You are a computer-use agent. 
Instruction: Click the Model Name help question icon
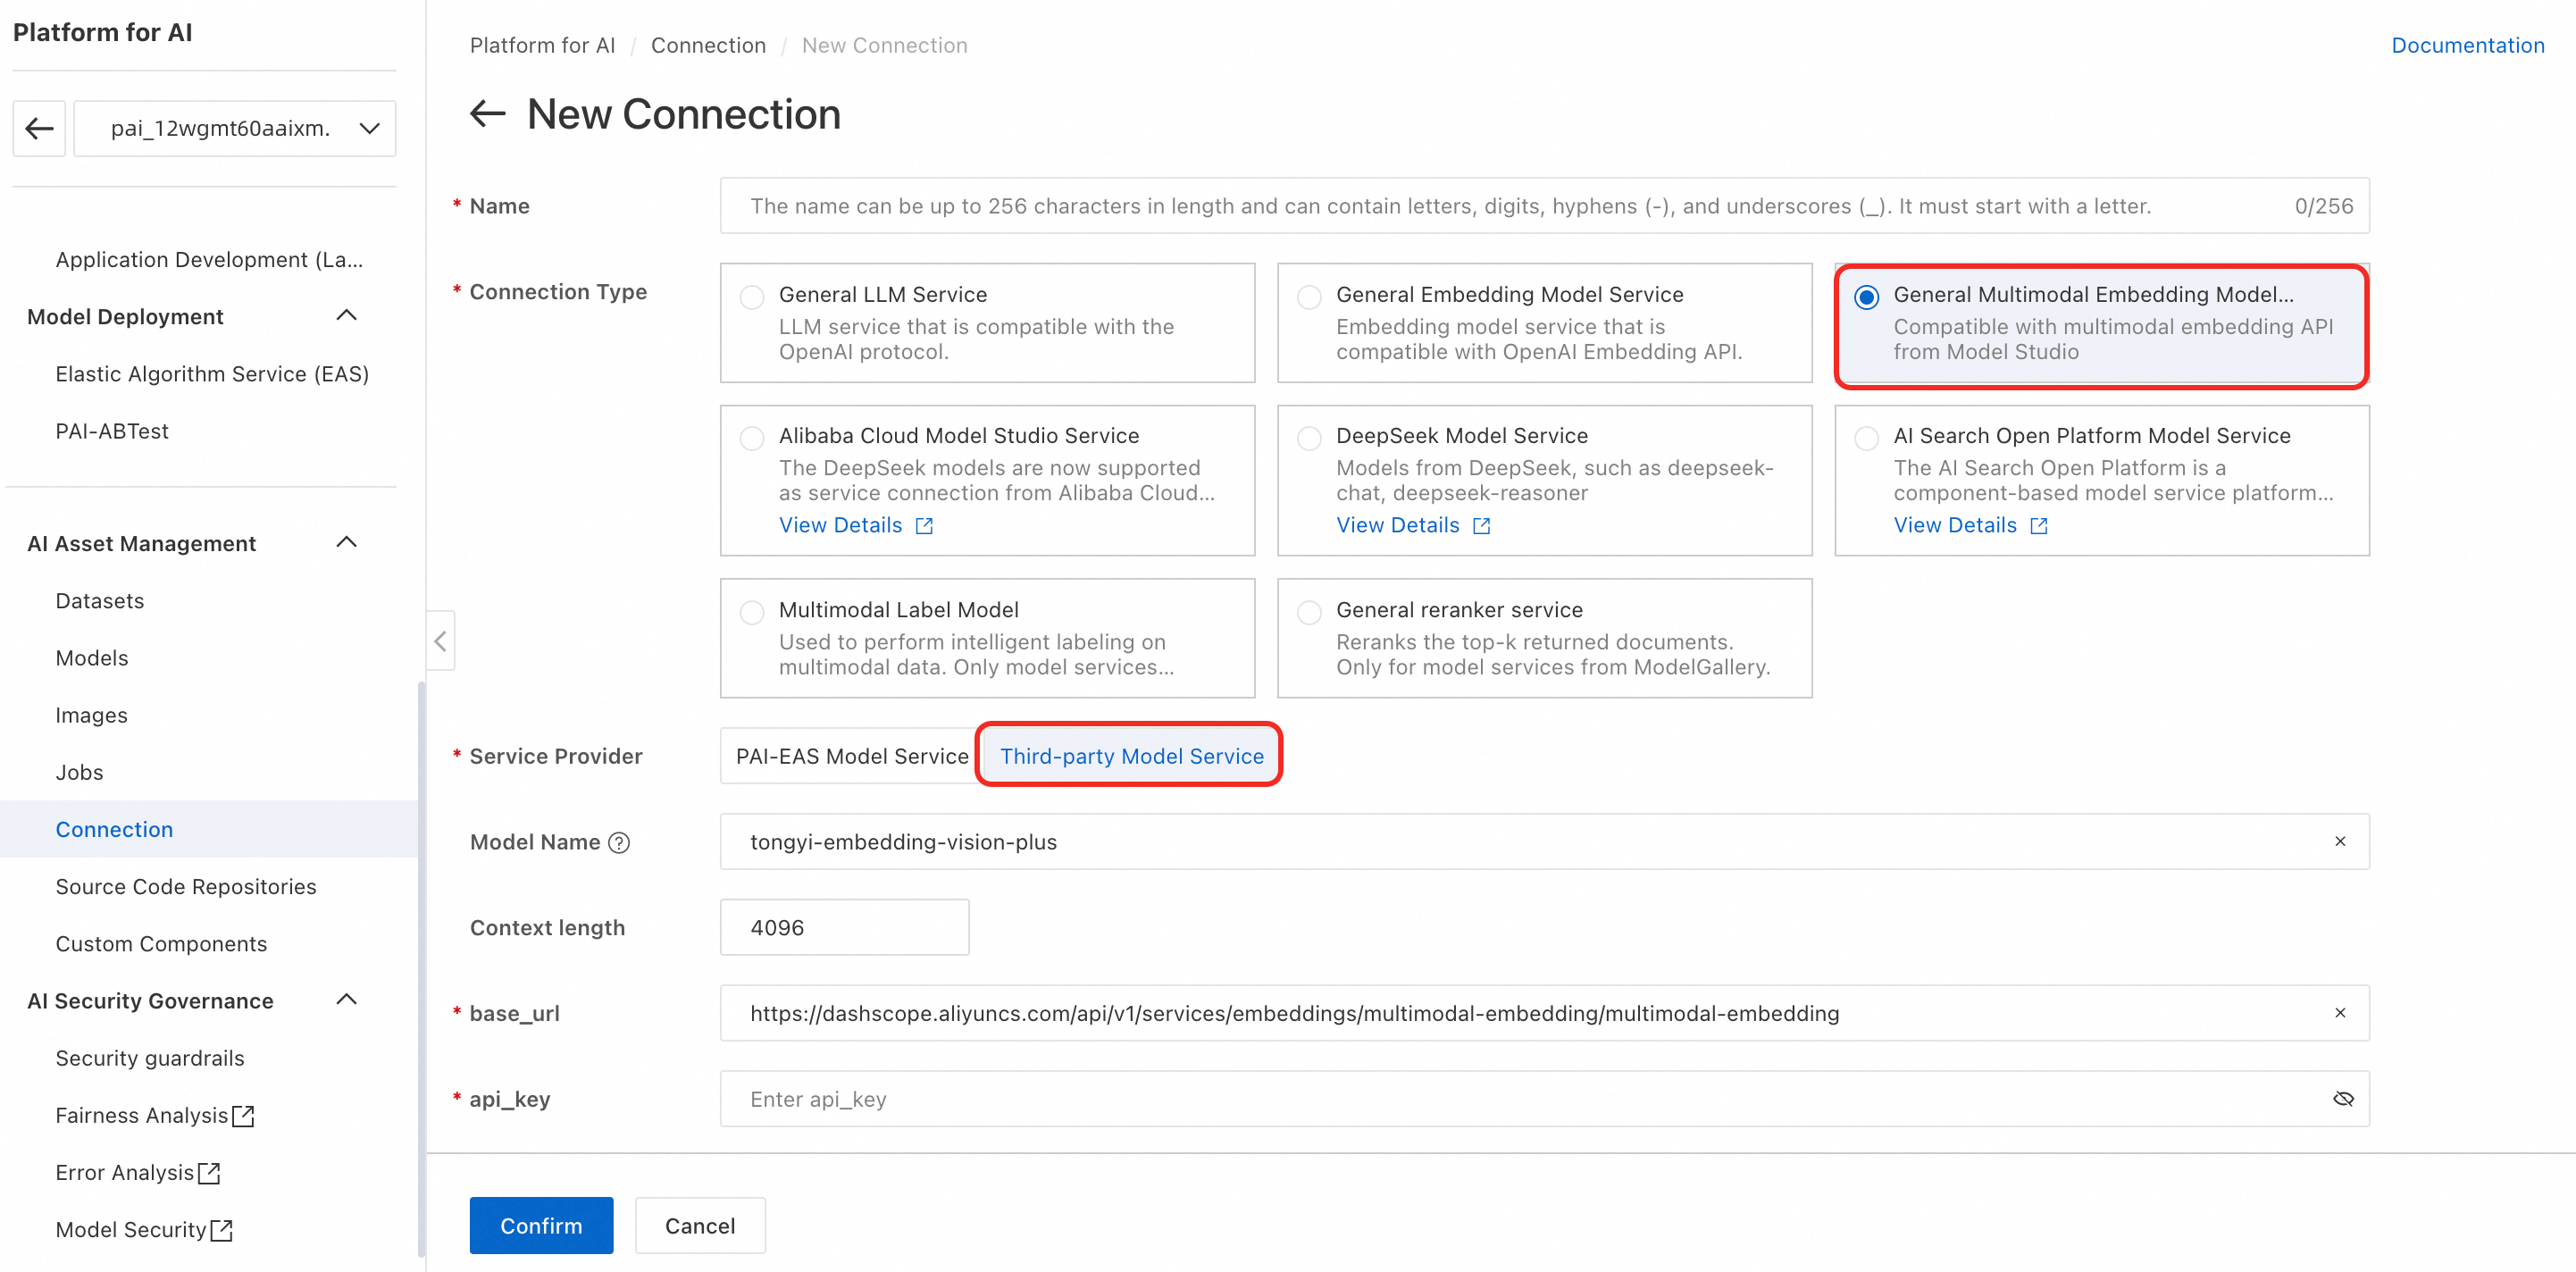[619, 842]
